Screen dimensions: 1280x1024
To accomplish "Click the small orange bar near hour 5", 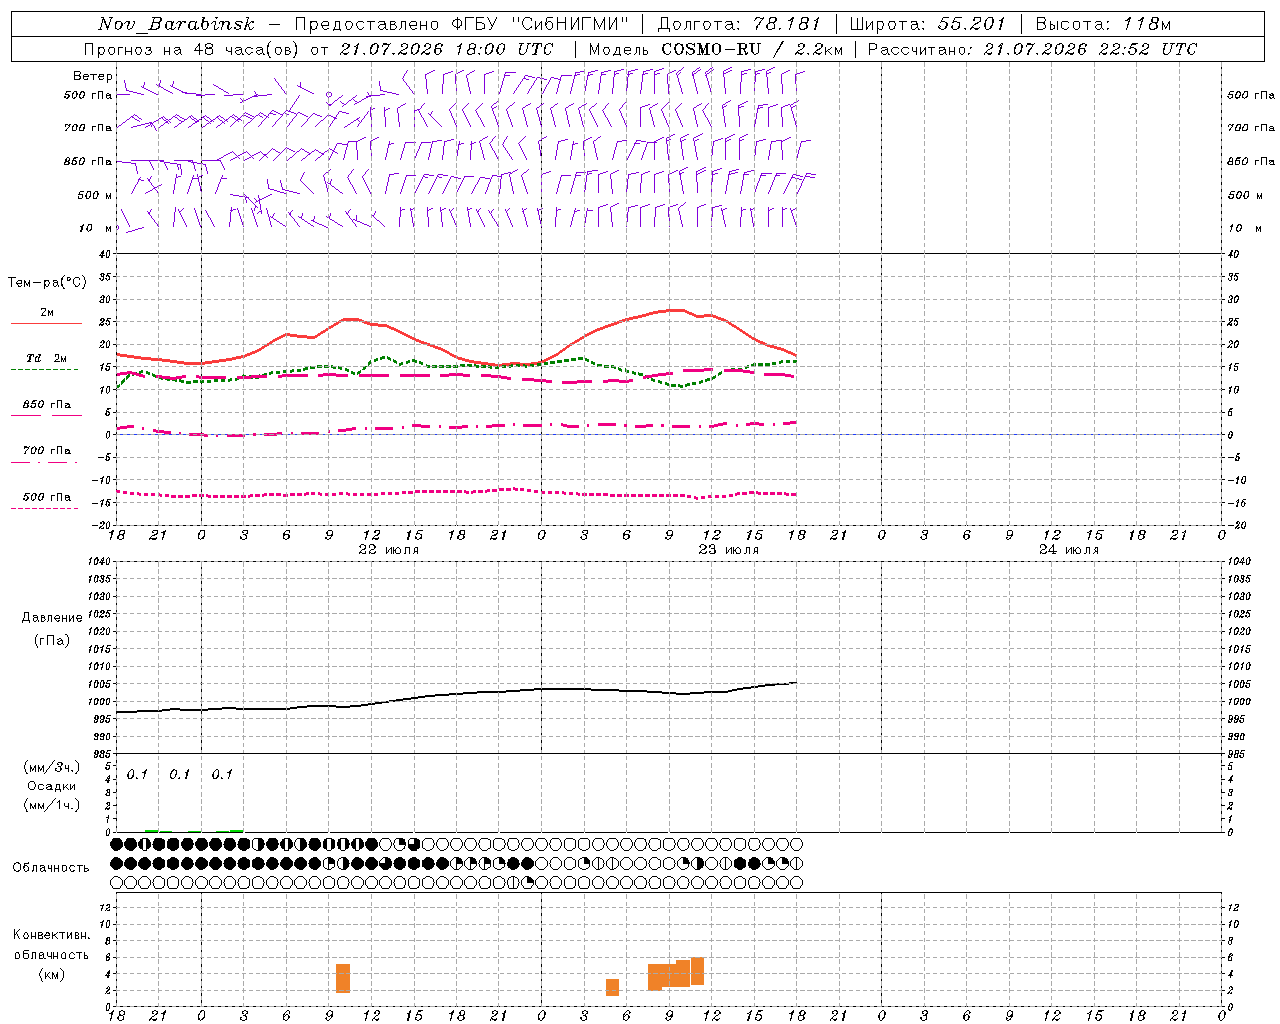I will coord(612,987).
